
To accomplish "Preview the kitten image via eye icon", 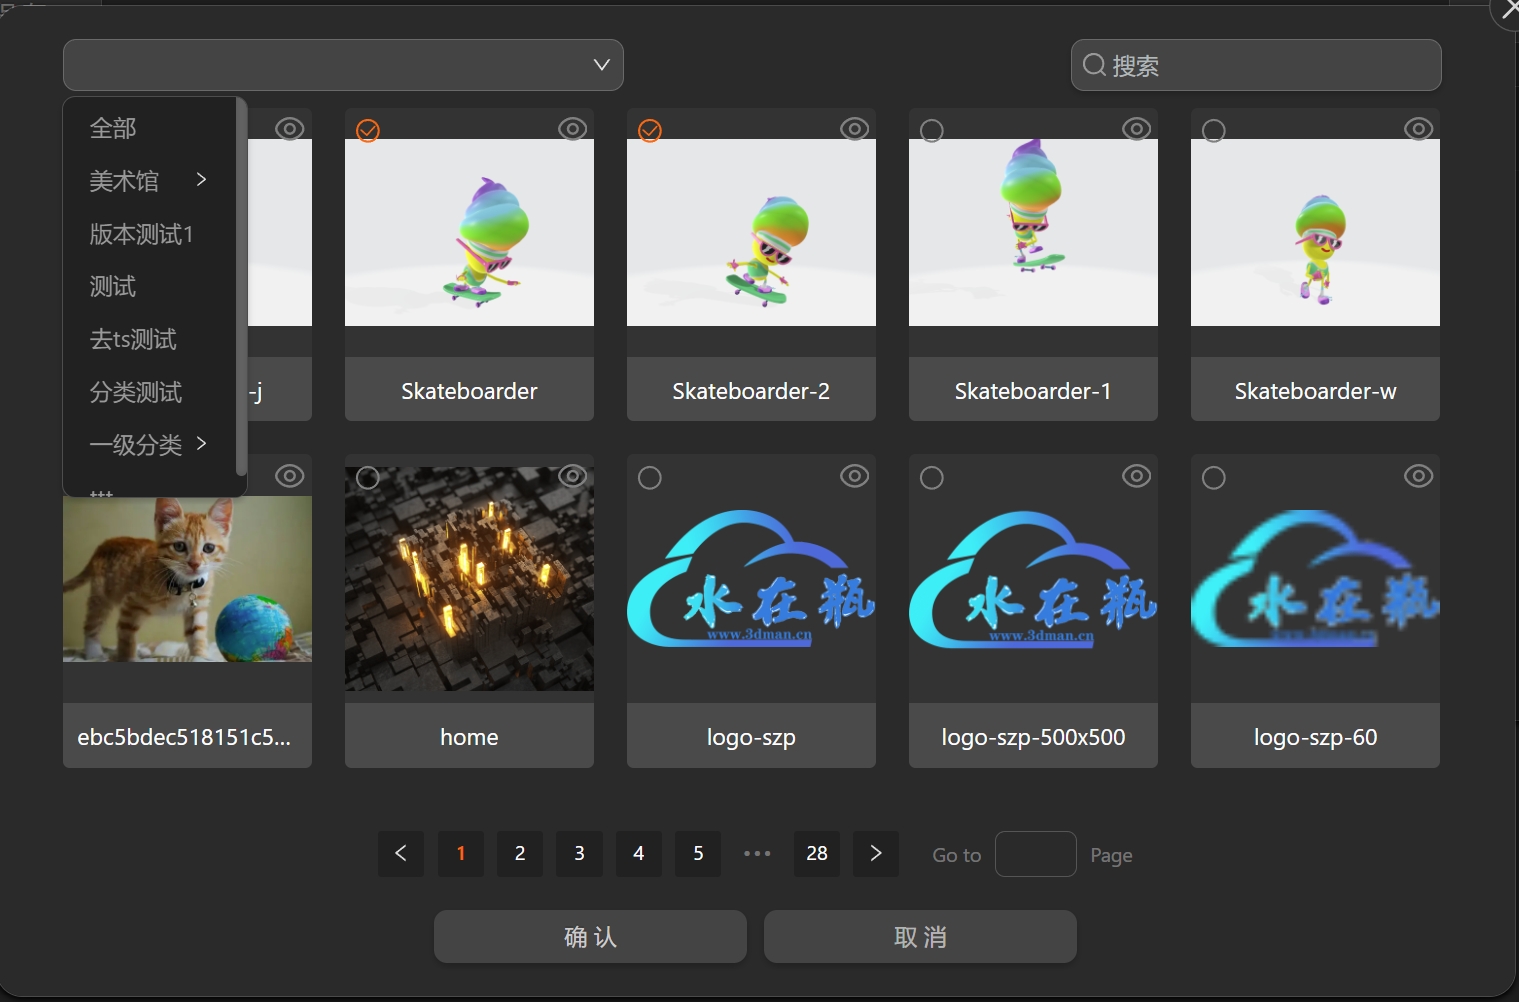I will pos(289,475).
